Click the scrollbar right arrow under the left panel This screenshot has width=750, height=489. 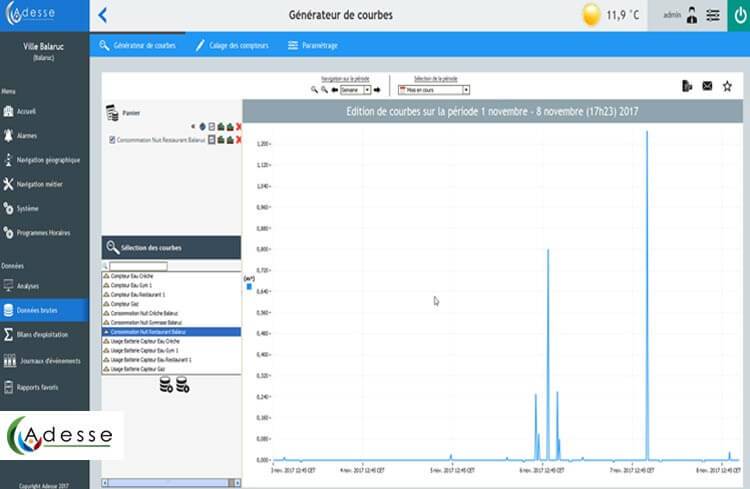(x=238, y=483)
